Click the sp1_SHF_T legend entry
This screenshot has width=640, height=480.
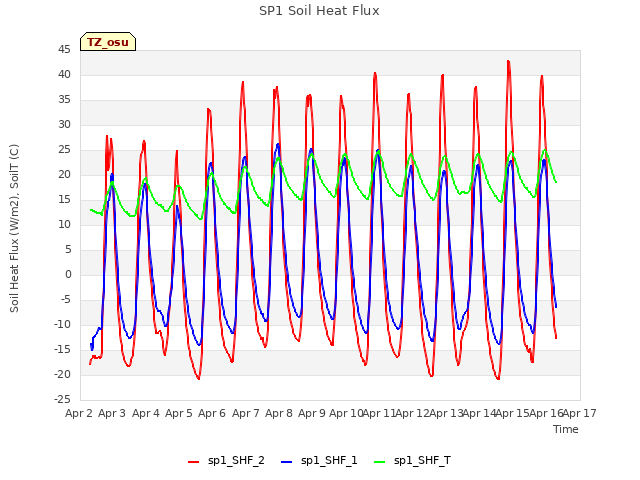[412, 461]
